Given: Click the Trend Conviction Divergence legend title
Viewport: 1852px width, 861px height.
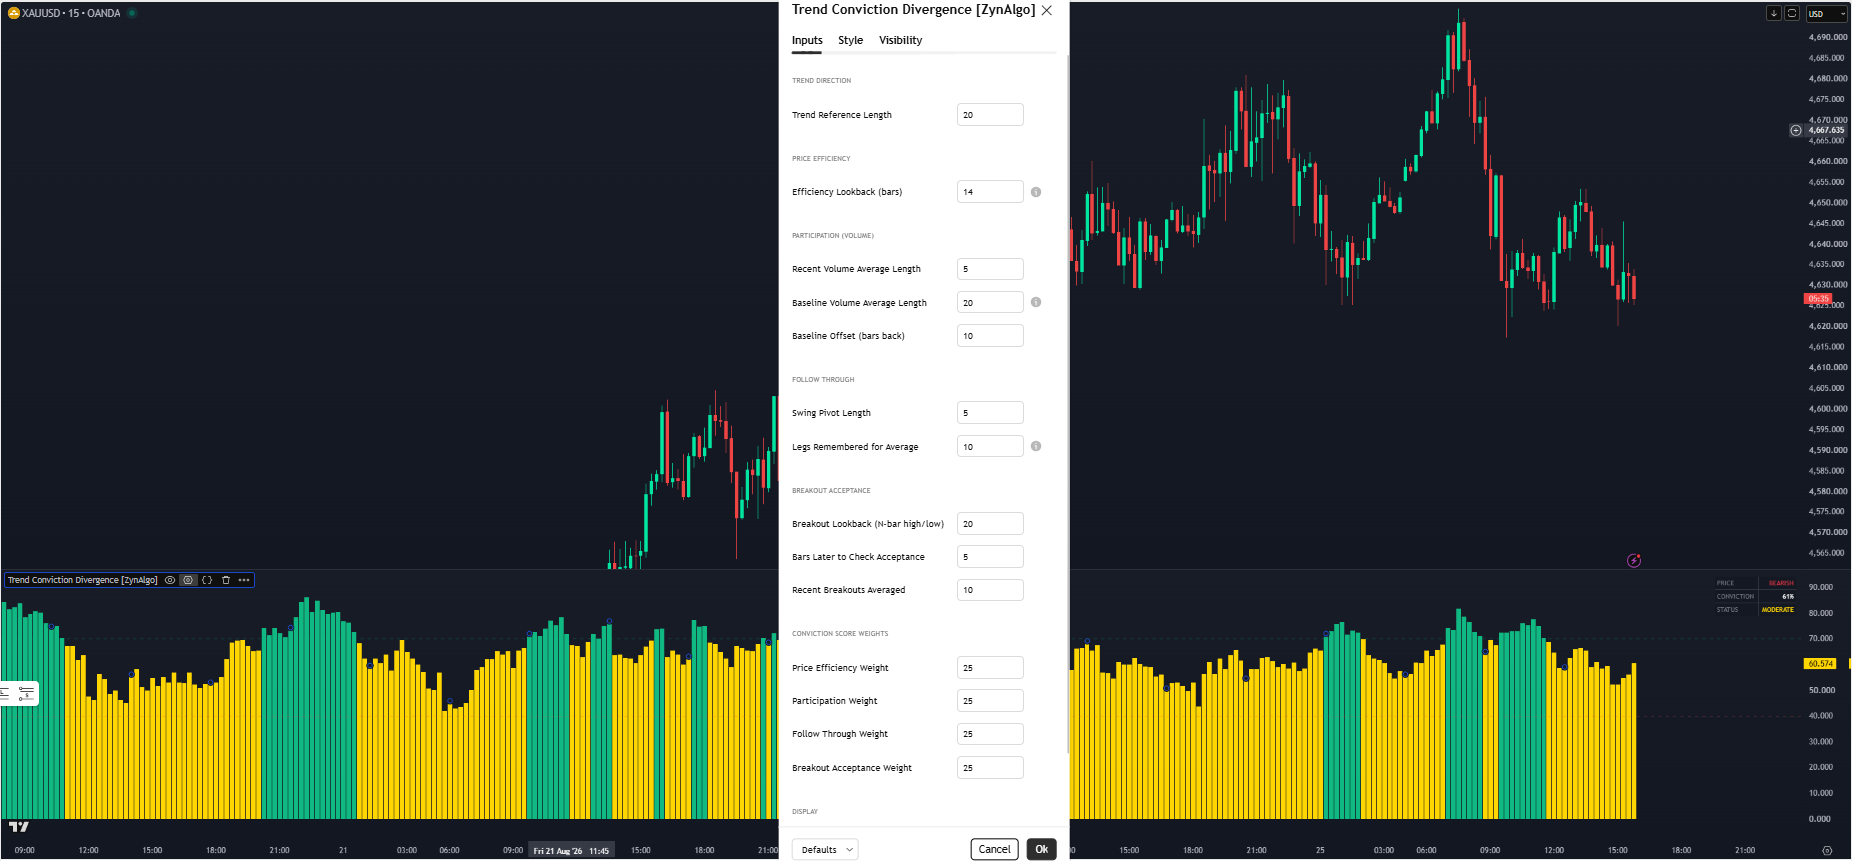Looking at the screenshot, I should coord(83,580).
